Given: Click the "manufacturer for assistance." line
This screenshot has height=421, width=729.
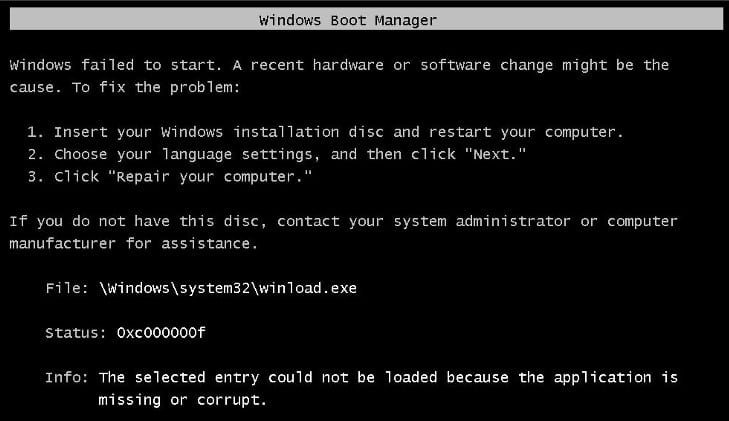Looking at the screenshot, I should coord(133,243).
